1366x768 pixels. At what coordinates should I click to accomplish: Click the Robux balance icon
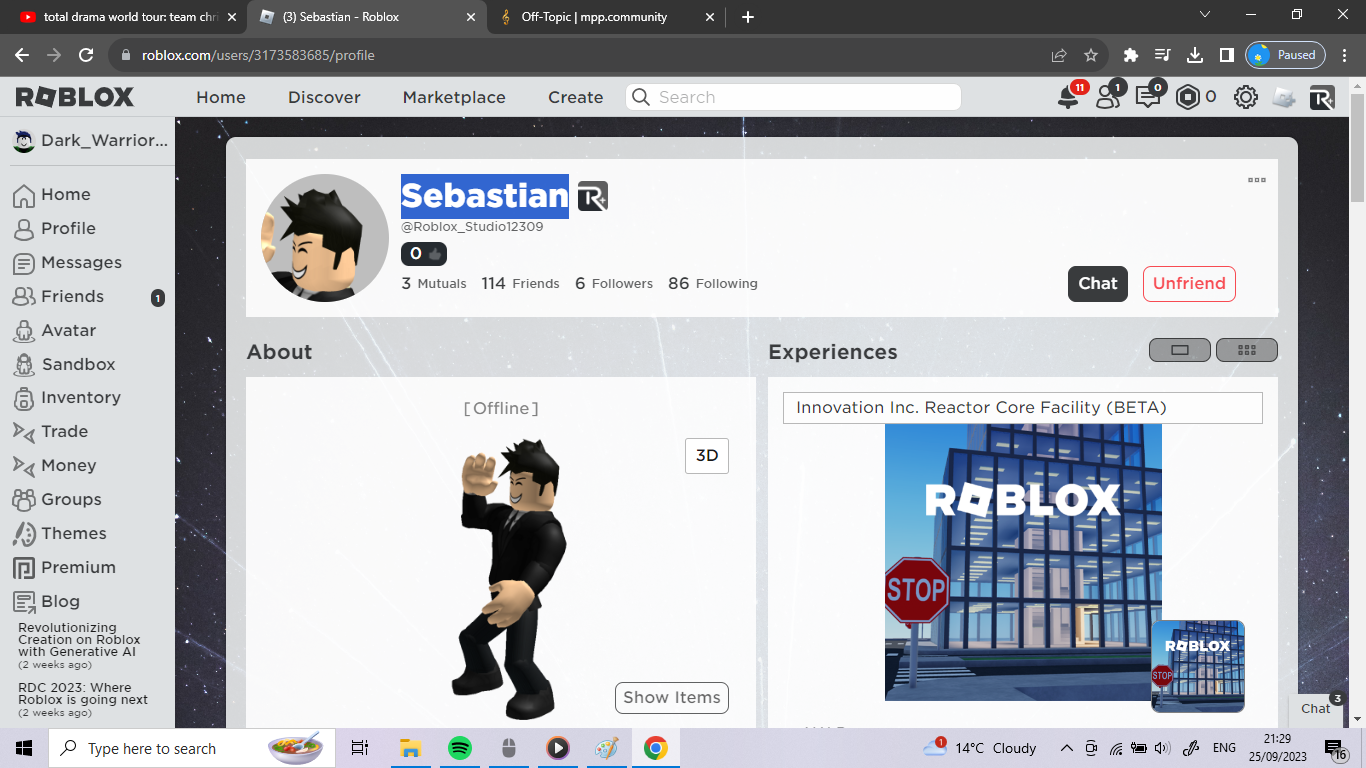(1187, 97)
